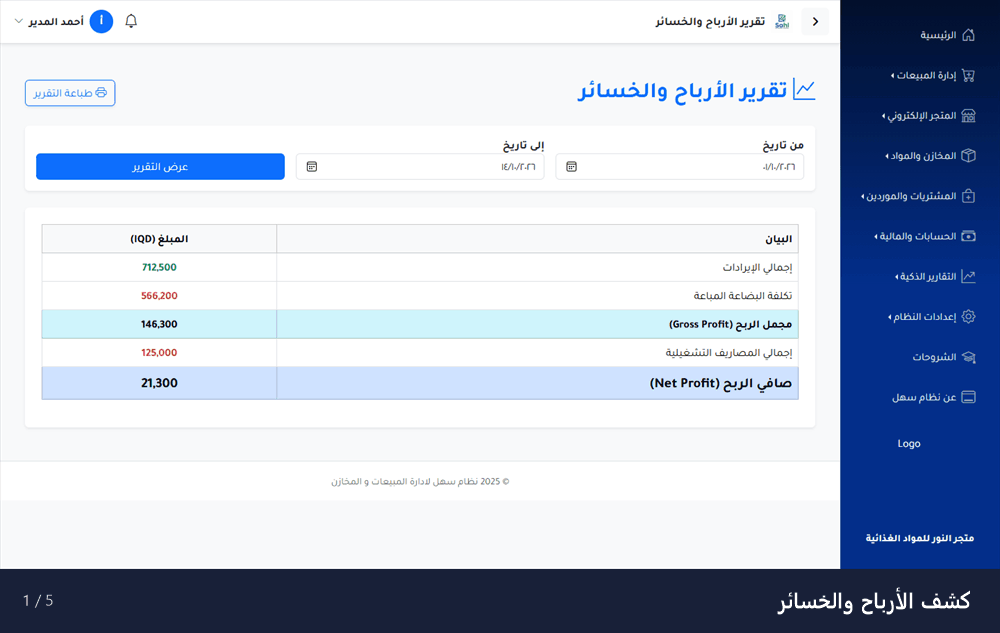Screen dimensions: 1000x633
Task: Expand the المتجر الإلكتروني menu
Action: point(919,115)
